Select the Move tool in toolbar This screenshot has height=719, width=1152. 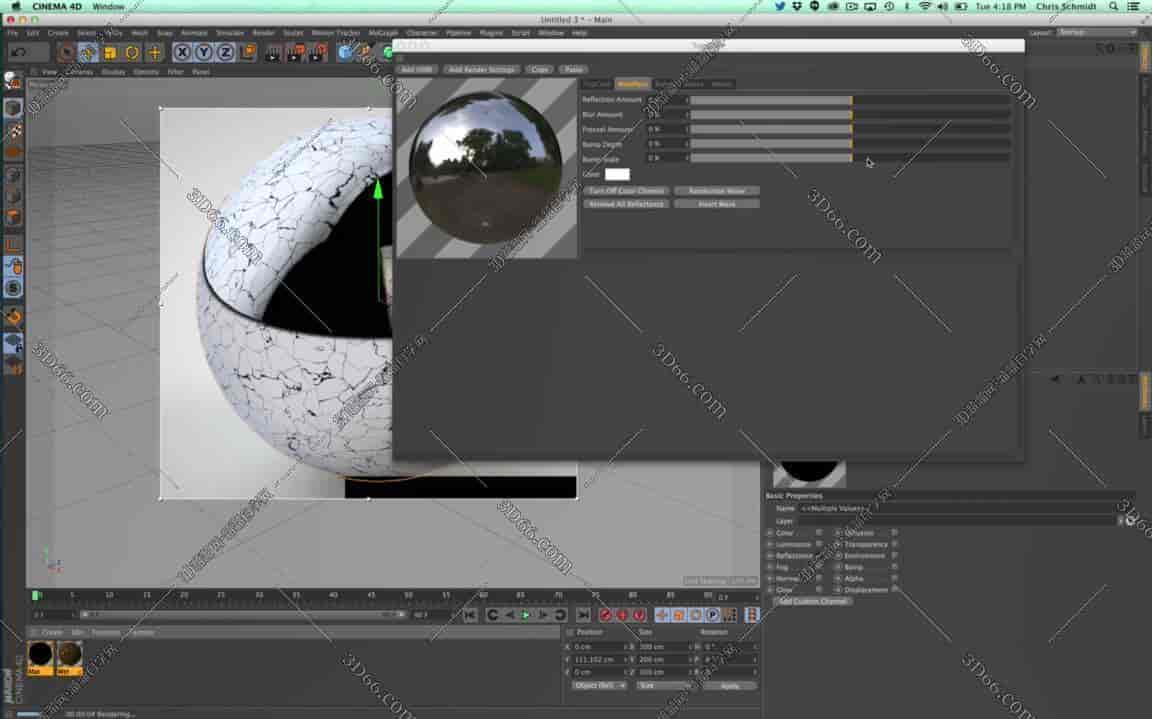88,53
